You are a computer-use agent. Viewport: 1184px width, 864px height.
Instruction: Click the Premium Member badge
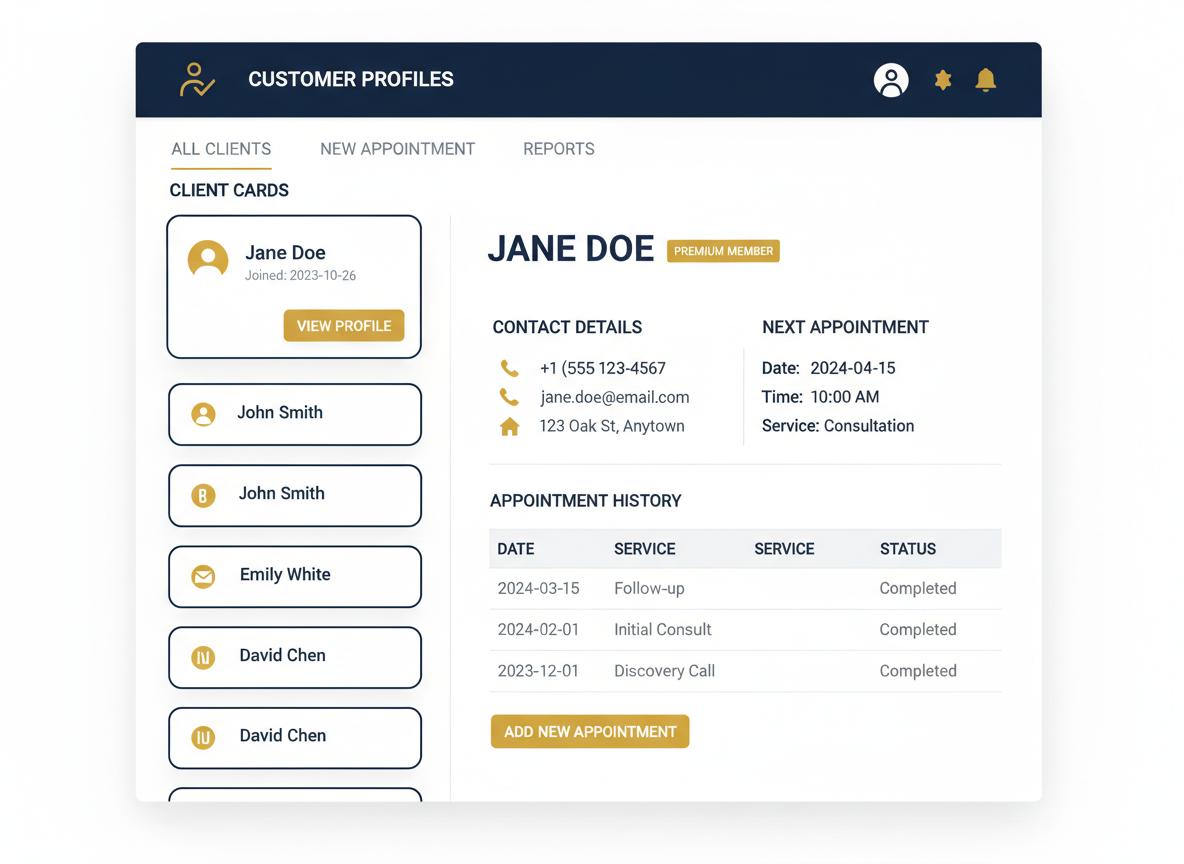click(x=723, y=251)
